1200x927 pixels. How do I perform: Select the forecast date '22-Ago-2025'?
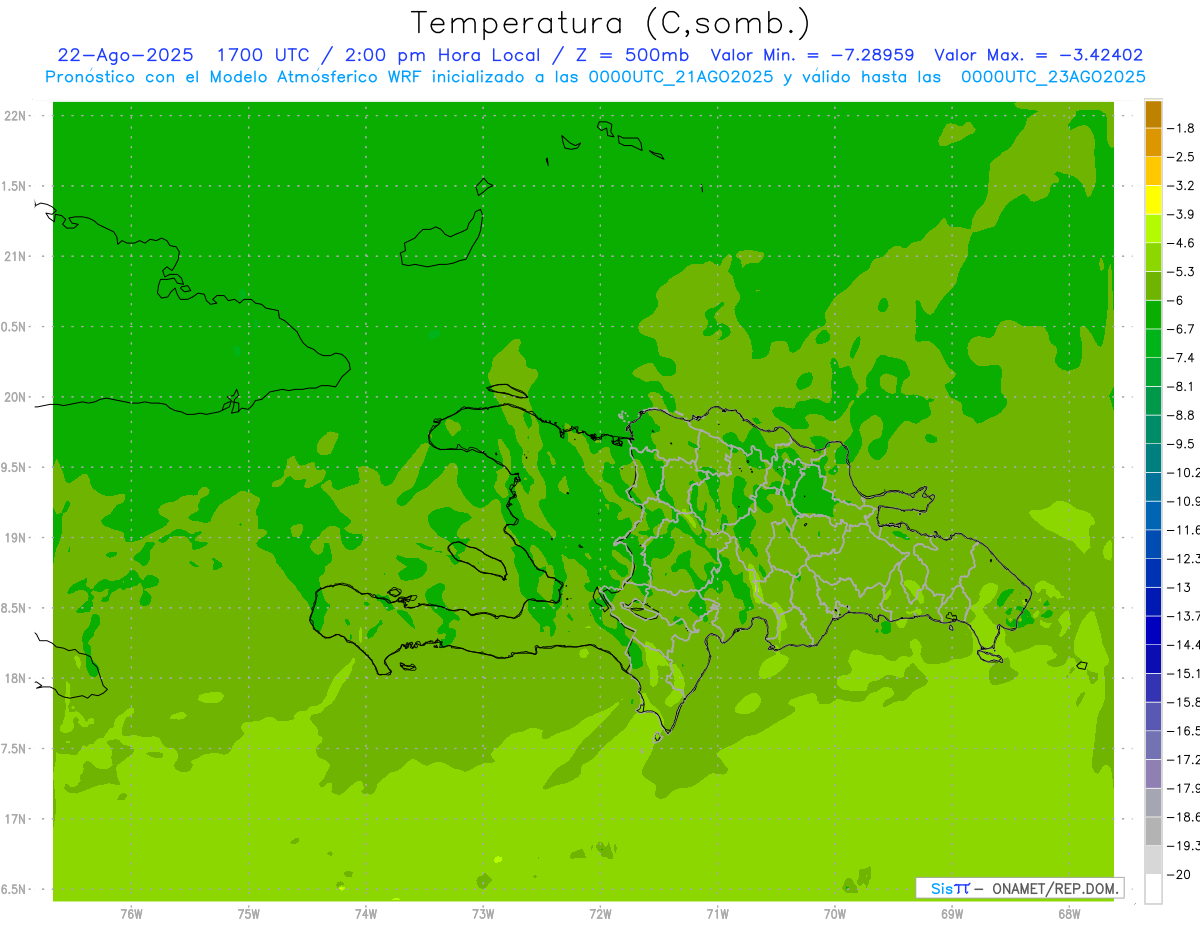coord(124,55)
